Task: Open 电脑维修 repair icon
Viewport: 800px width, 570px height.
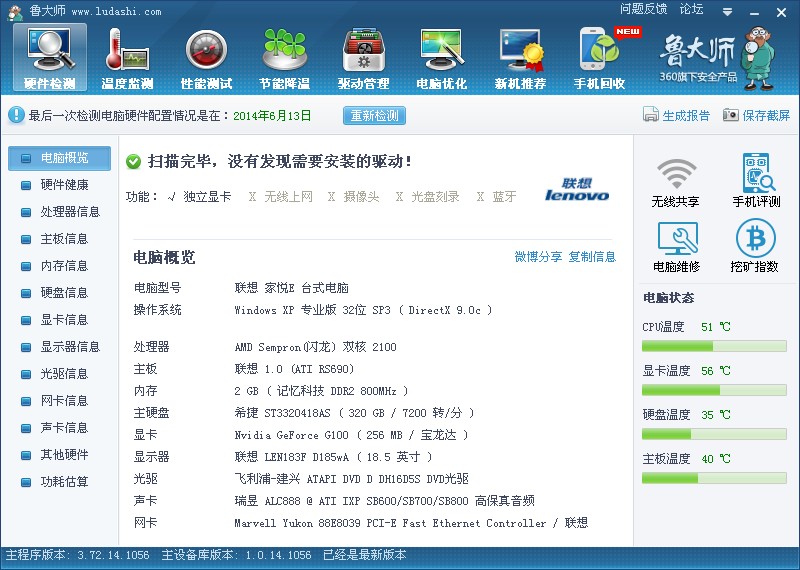Action: [x=677, y=247]
